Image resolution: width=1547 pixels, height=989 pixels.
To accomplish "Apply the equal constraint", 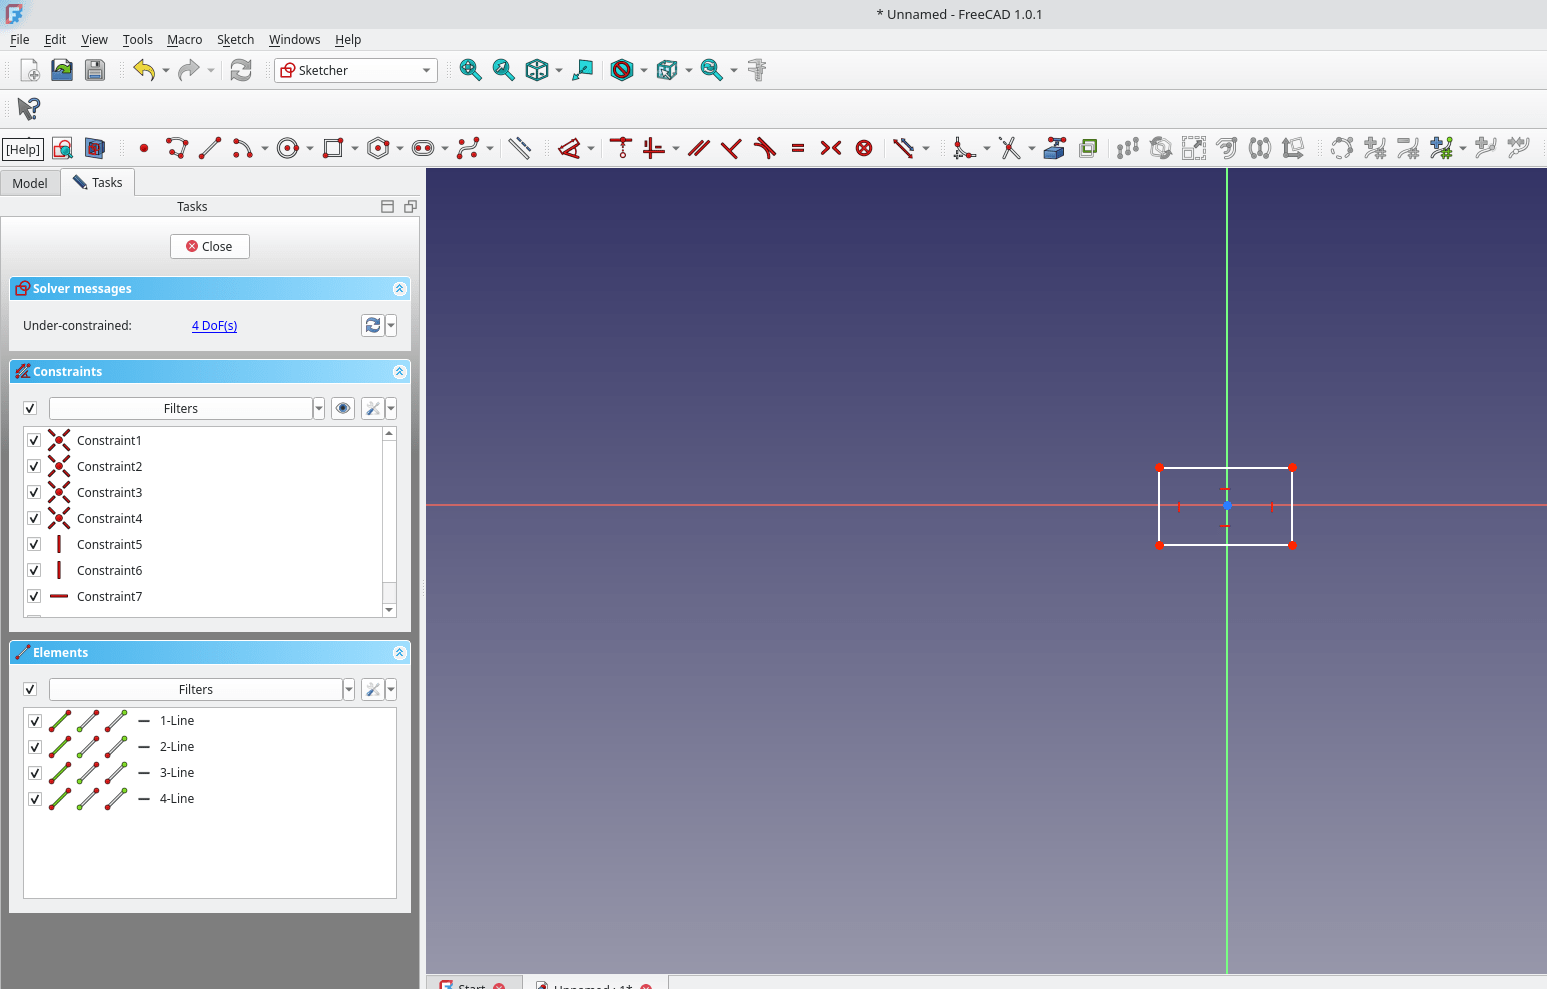I will coord(798,149).
